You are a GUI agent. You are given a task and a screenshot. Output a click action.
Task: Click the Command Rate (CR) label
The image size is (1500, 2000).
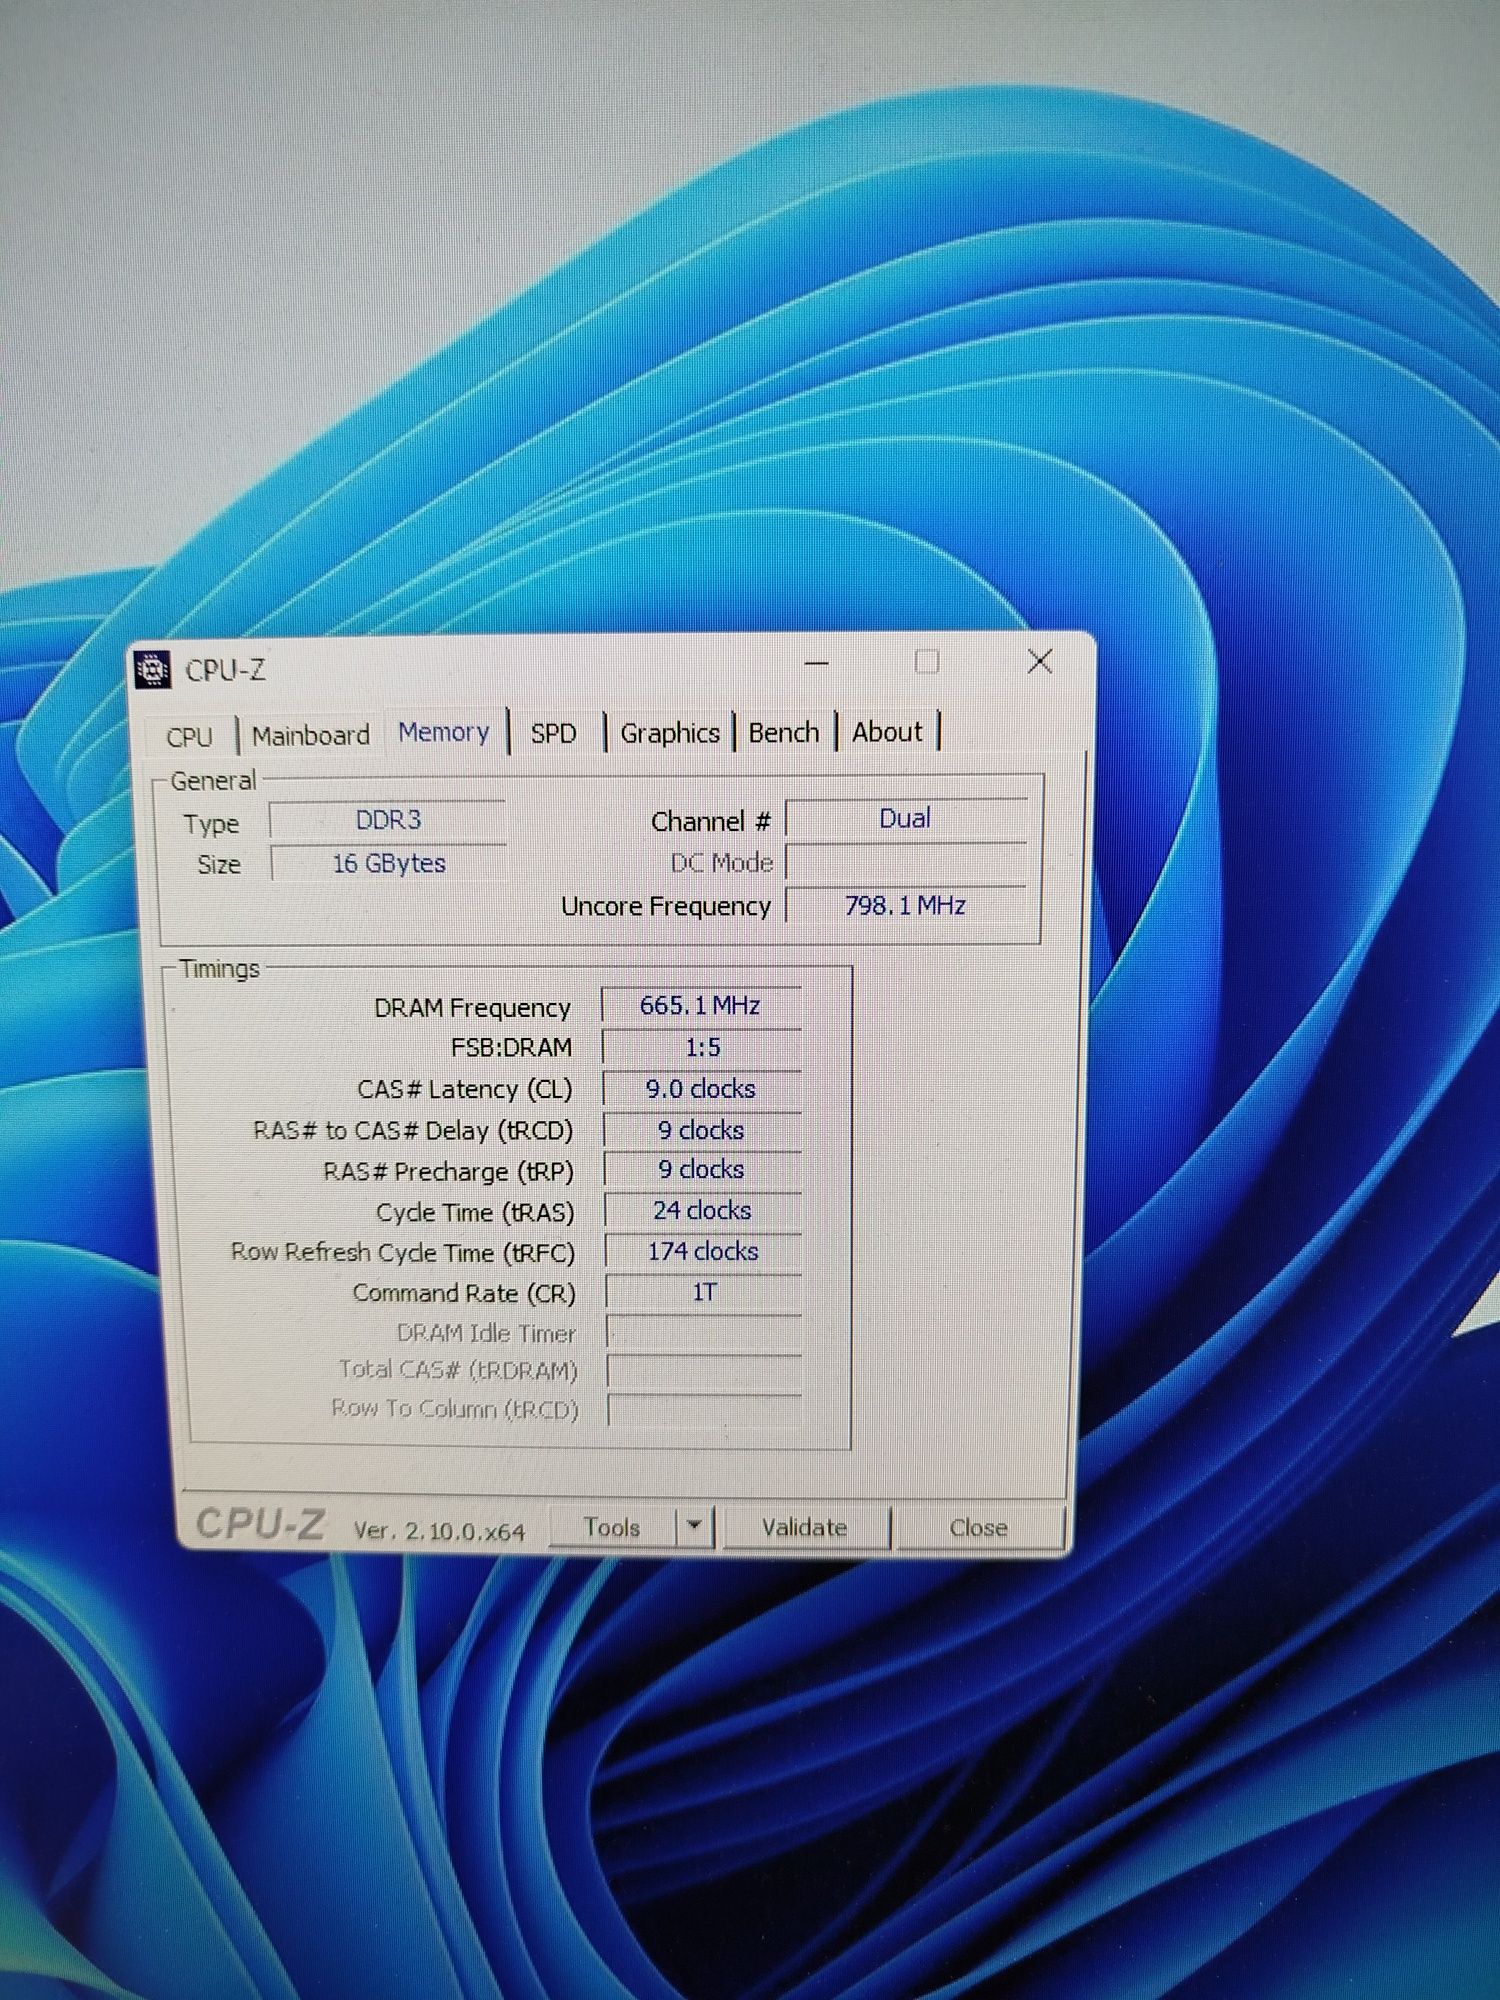click(464, 1293)
